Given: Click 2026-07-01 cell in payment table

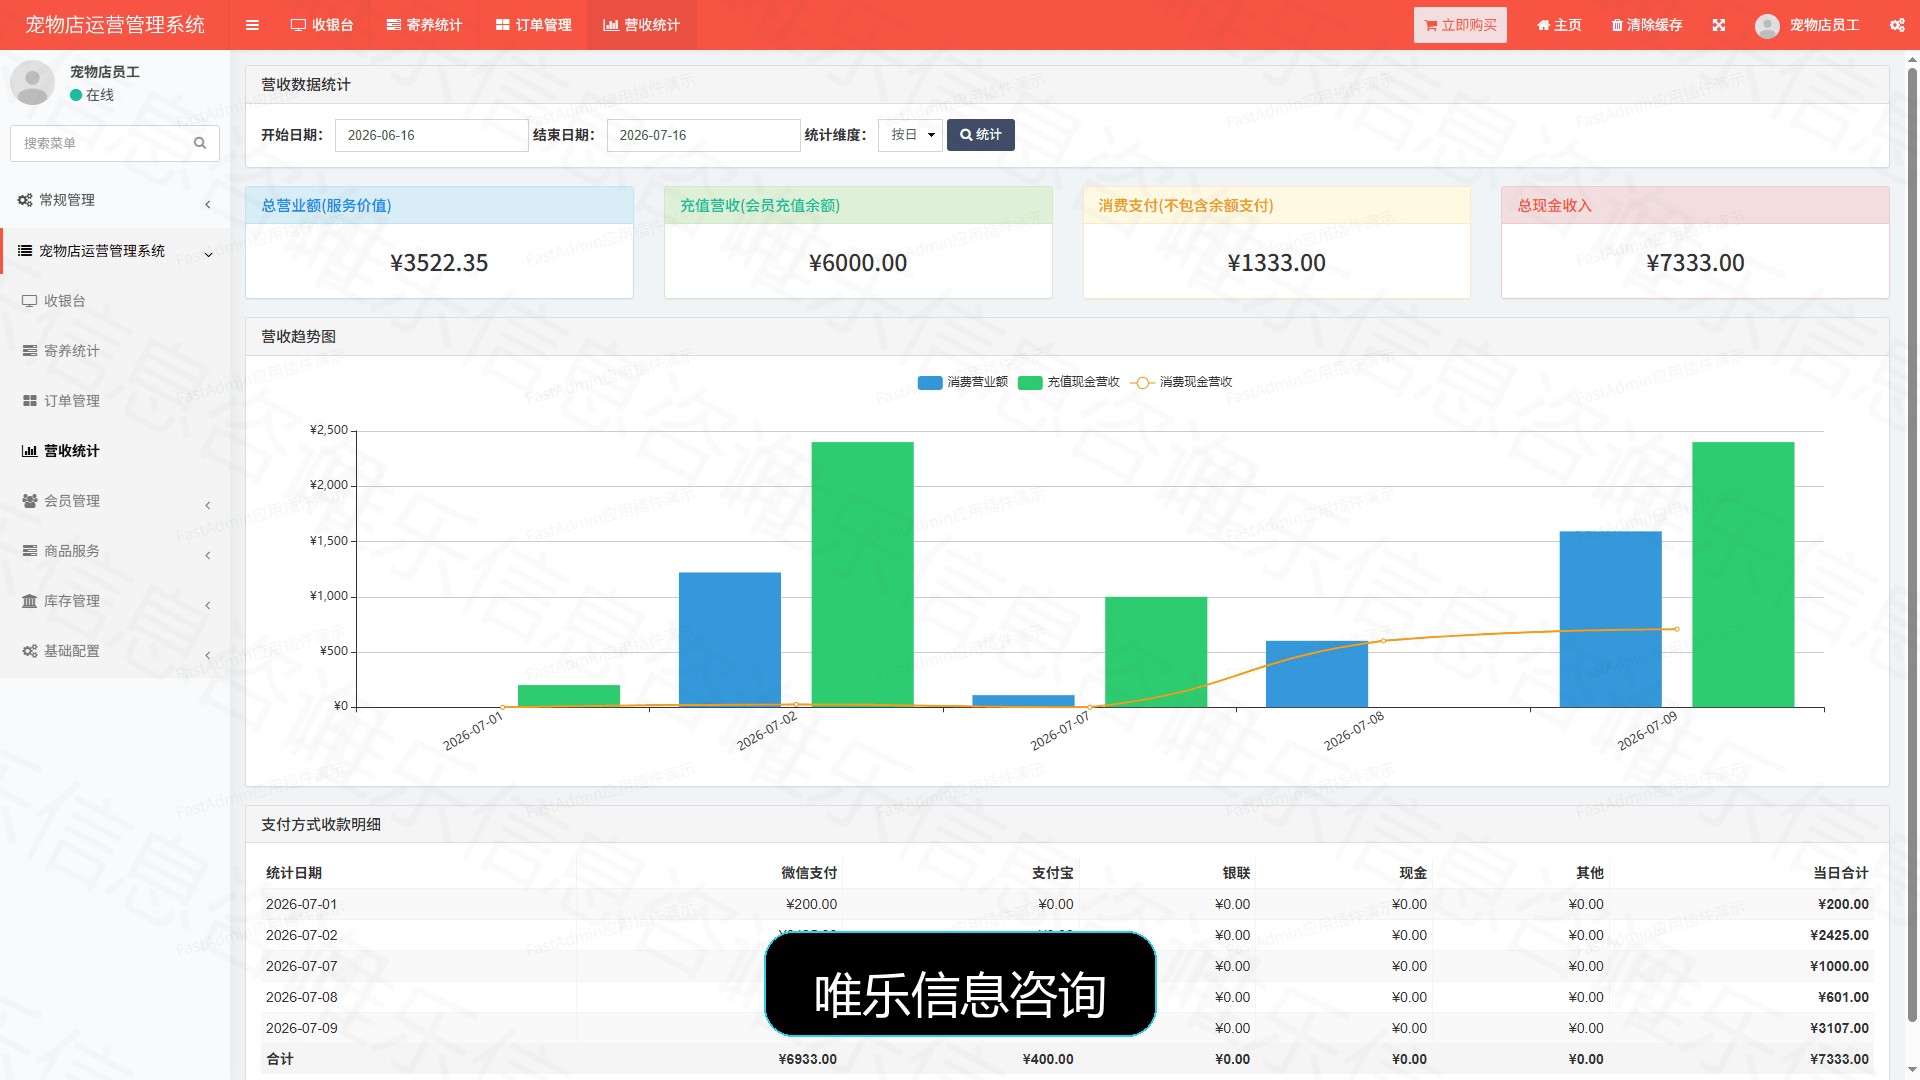Looking at the screenshot, I should tap(301, 904).
